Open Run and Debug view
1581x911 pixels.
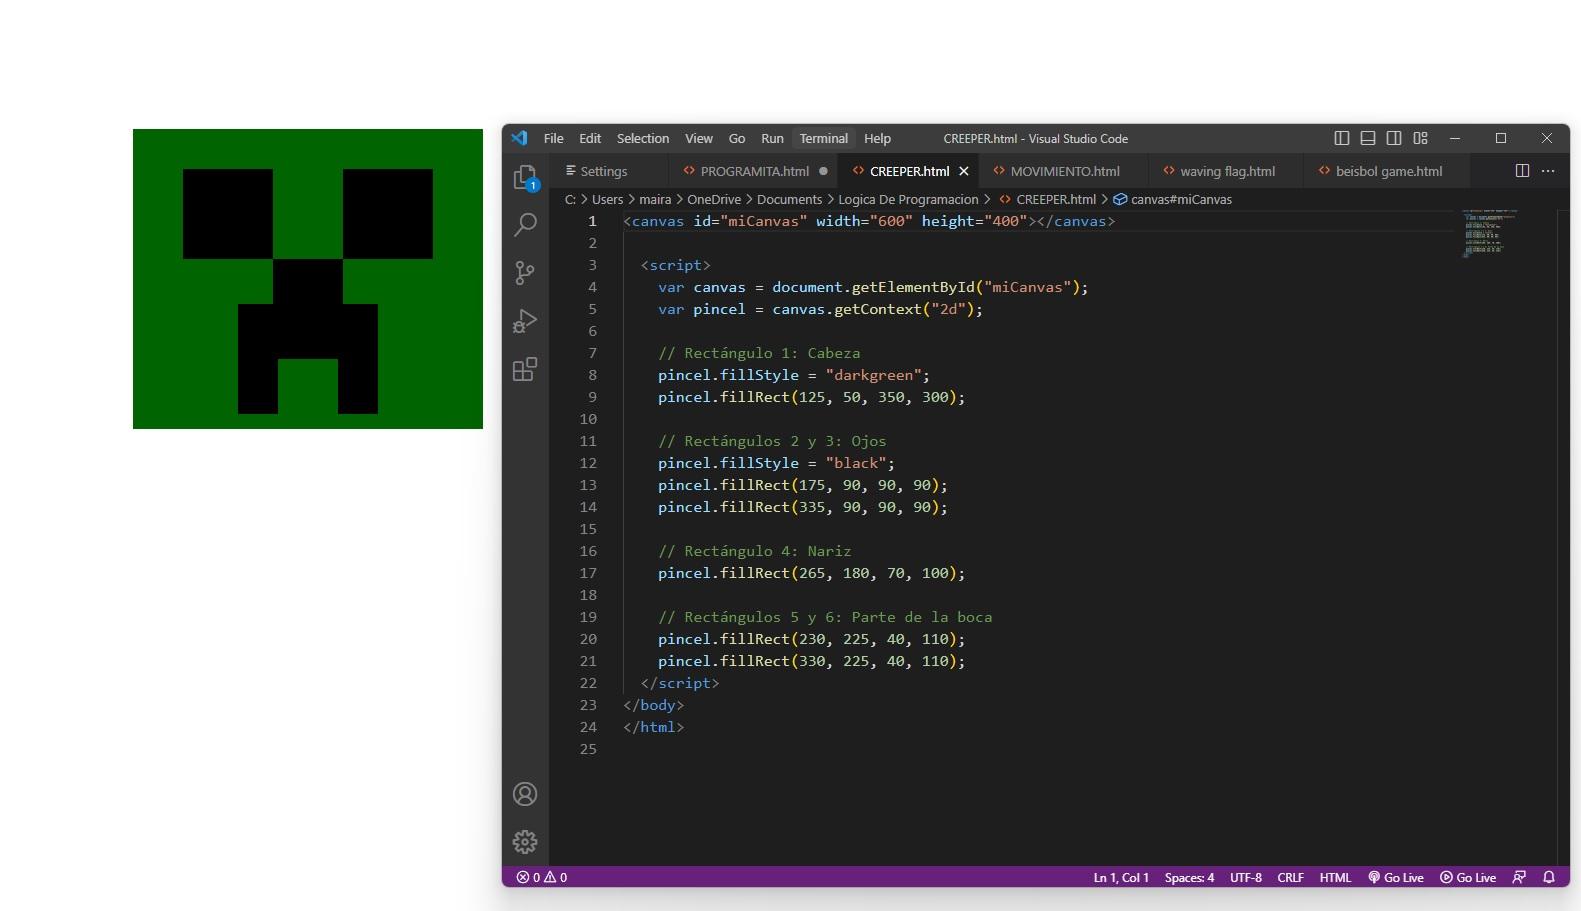(x=525, y=321)
